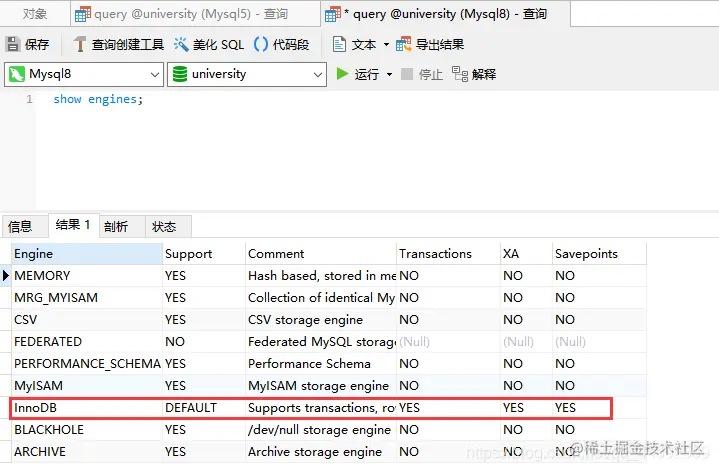719x471 pixels.
Task: Click the 解释 button label
Action: [484, 74]
